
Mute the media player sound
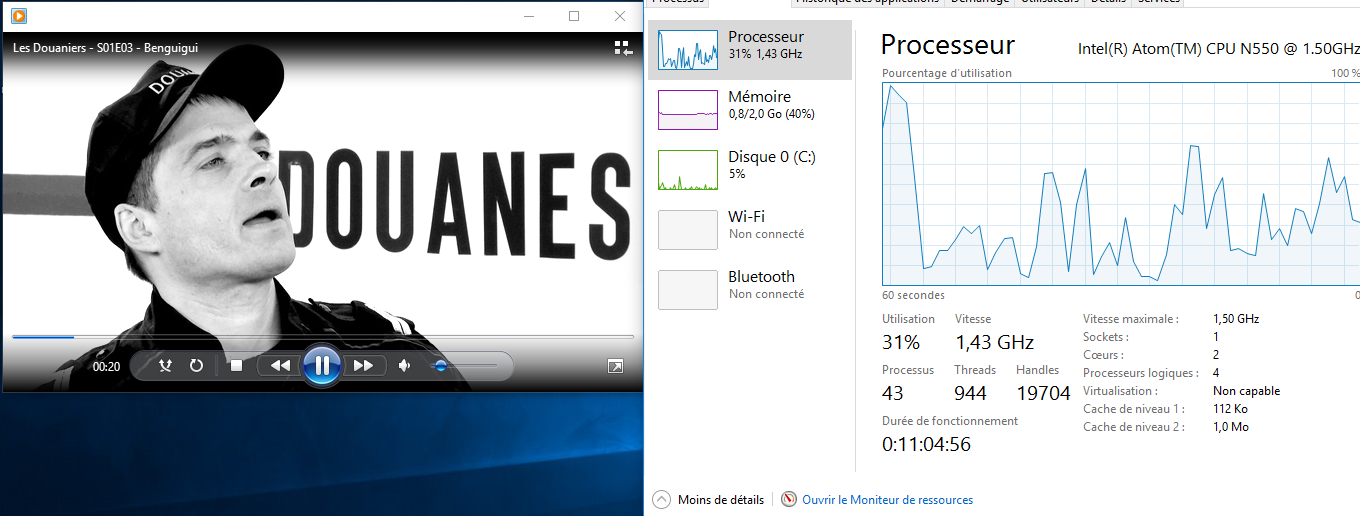[x=404, y=366]
